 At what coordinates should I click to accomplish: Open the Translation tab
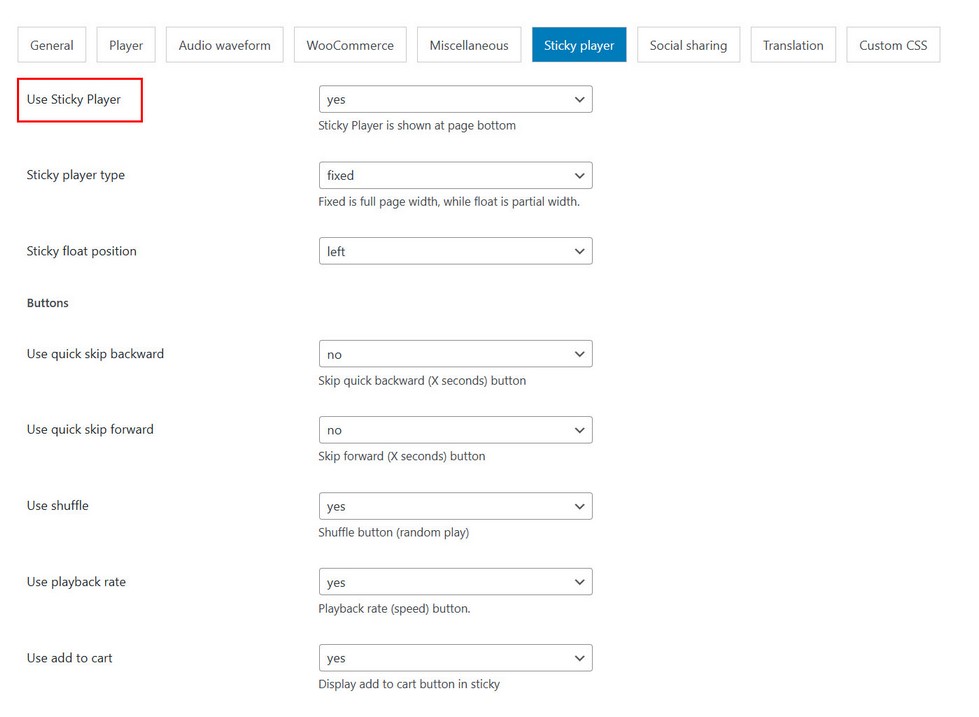793,45
